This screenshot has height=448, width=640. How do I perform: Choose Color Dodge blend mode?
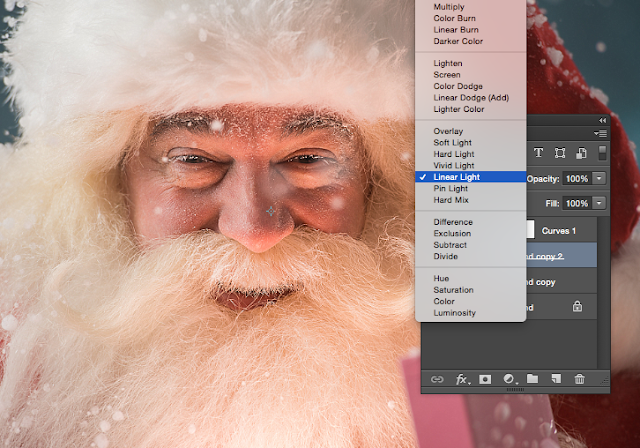[x=458, y=86]
